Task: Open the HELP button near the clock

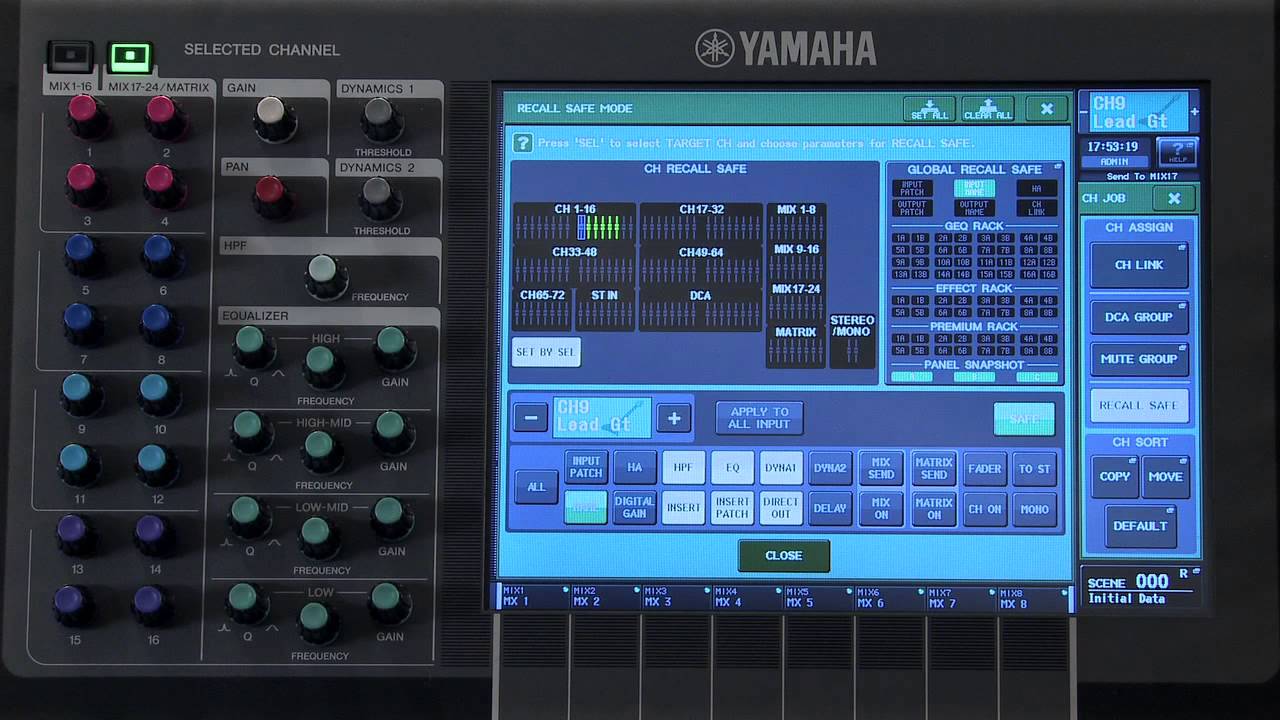Action: click(1177, 153)
